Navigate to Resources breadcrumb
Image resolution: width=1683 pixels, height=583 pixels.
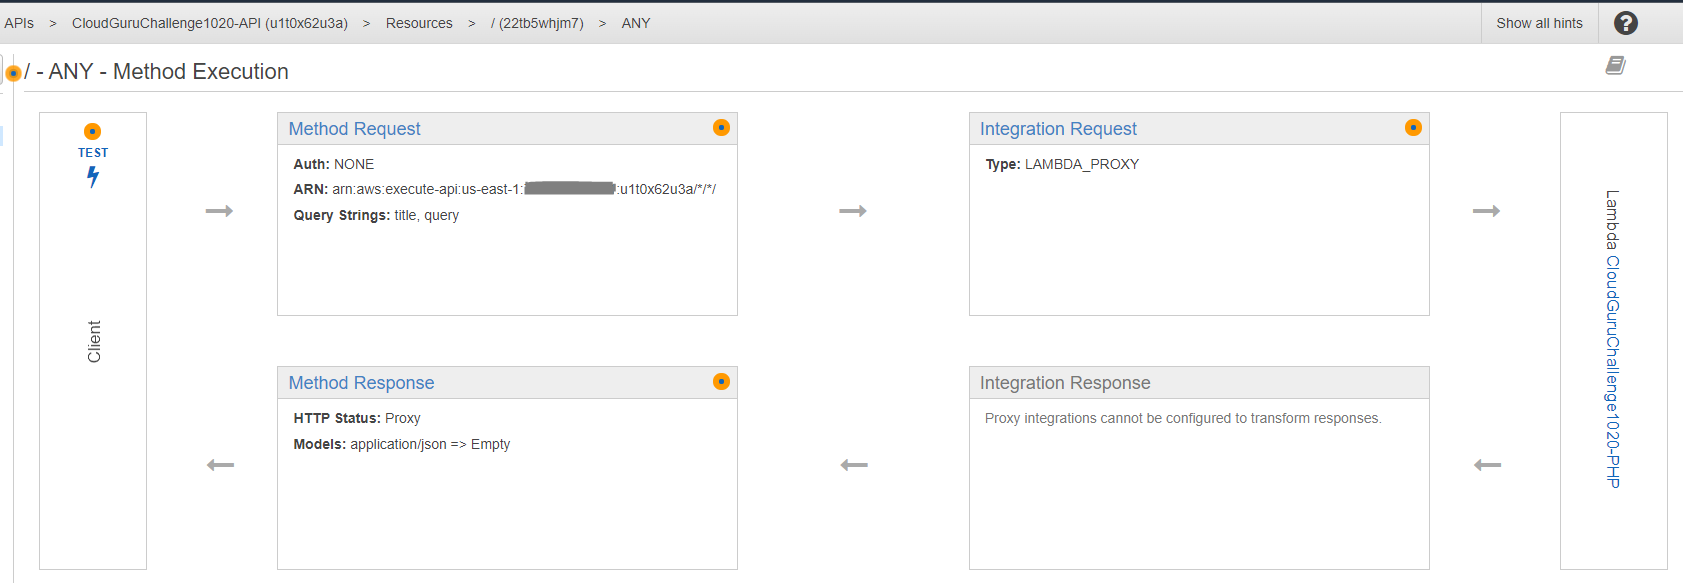coord(419,23)
